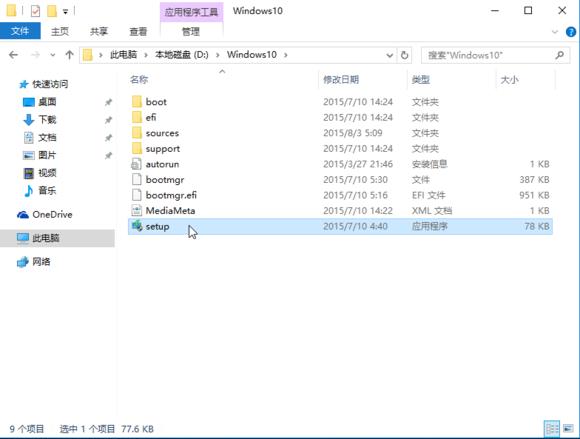Switch to details view layout icon
This screenshot has height=439, width=580.
point(552,429)
